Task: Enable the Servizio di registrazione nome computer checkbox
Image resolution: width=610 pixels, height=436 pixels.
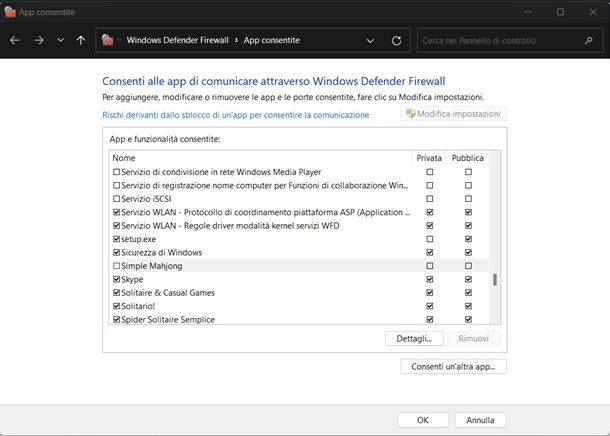Action: 116,185
